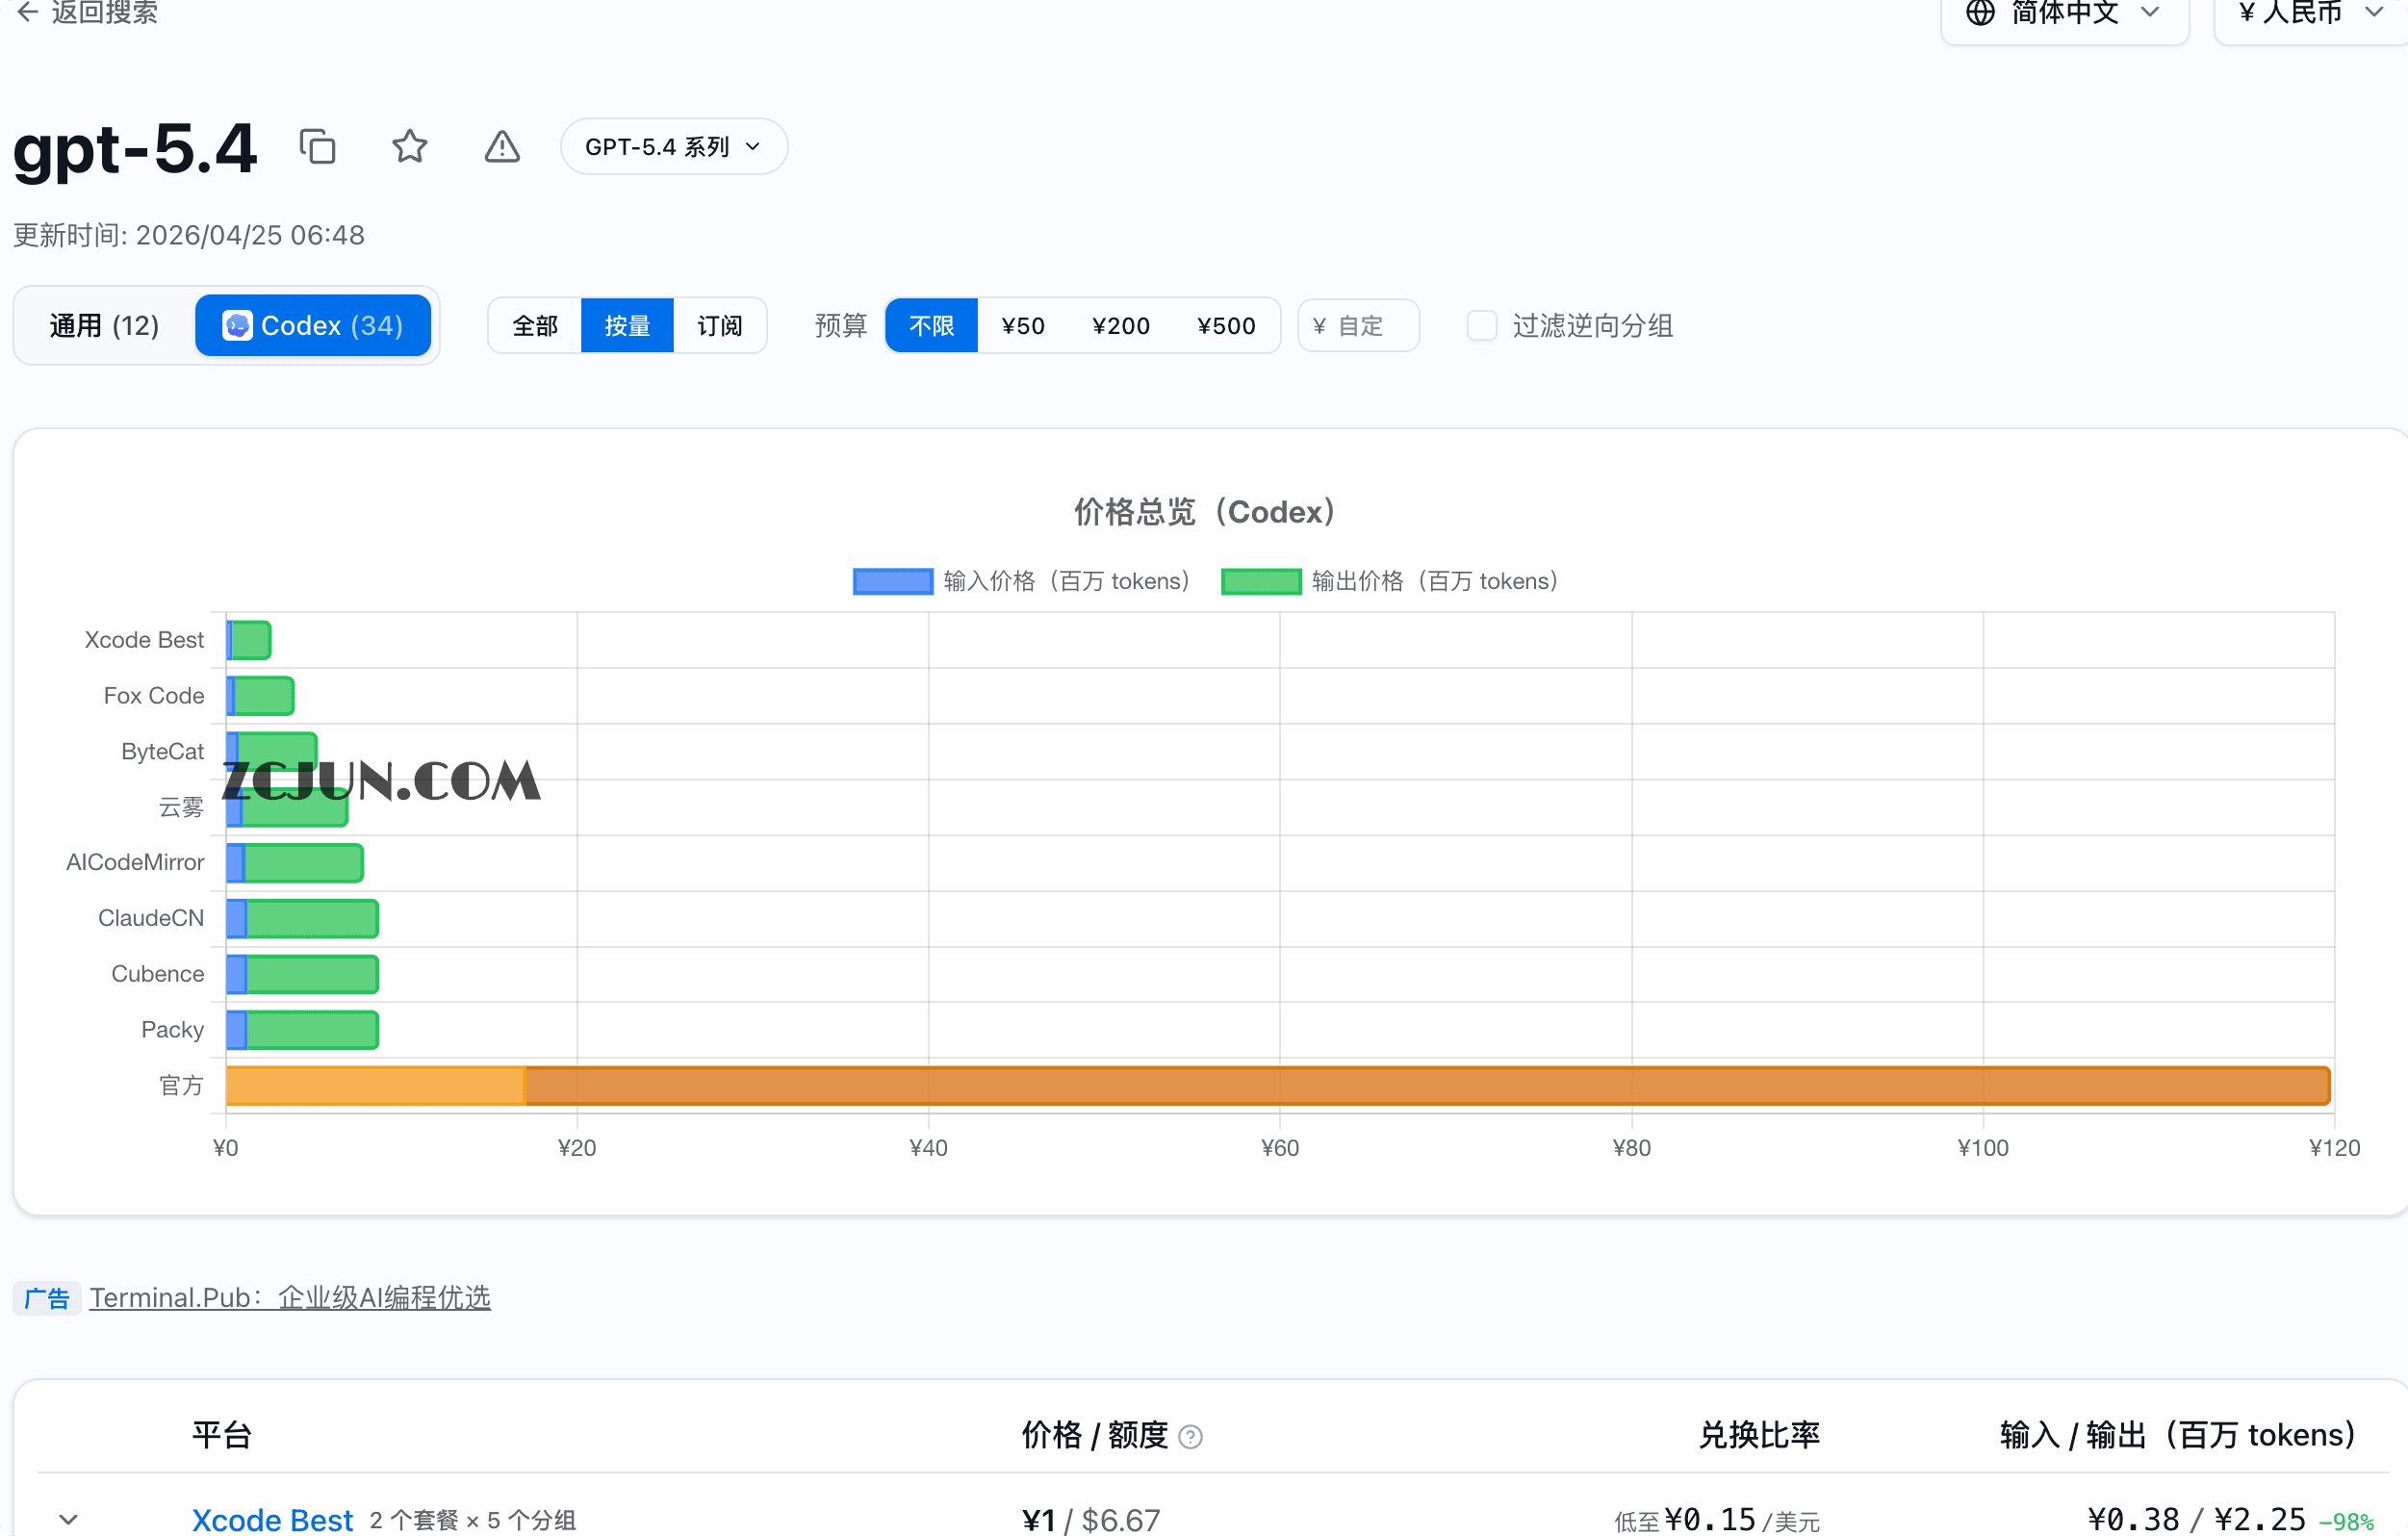Image resolution: width=2408 pixels, height=1536 pixels.
Task: Toggle 输入价格 legend blue swatch
Action: 892,581
